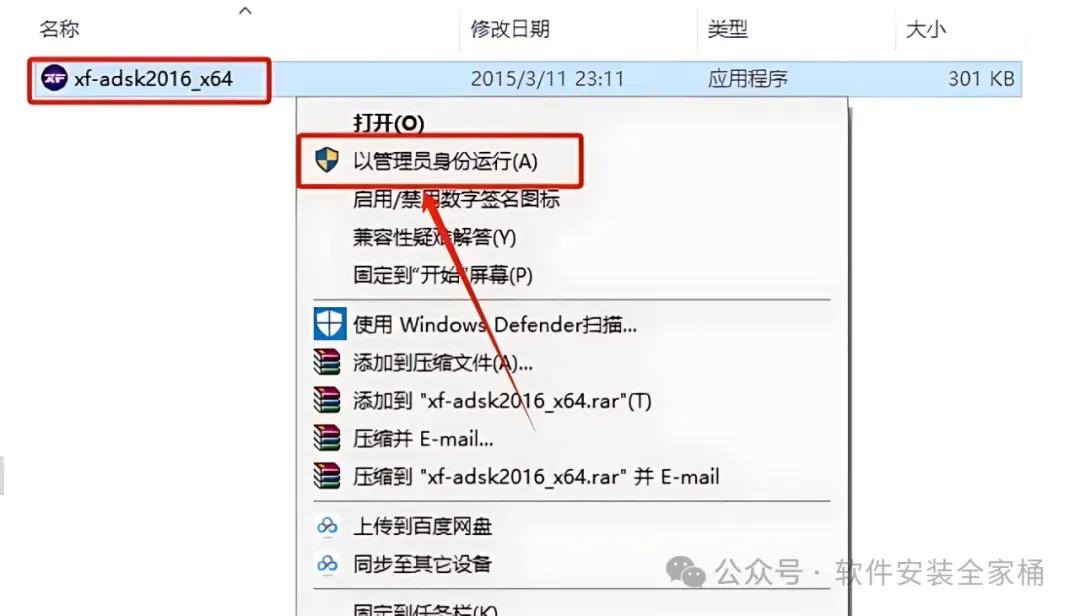Open 兼容性疑难解答(Y)

point(434,237)
